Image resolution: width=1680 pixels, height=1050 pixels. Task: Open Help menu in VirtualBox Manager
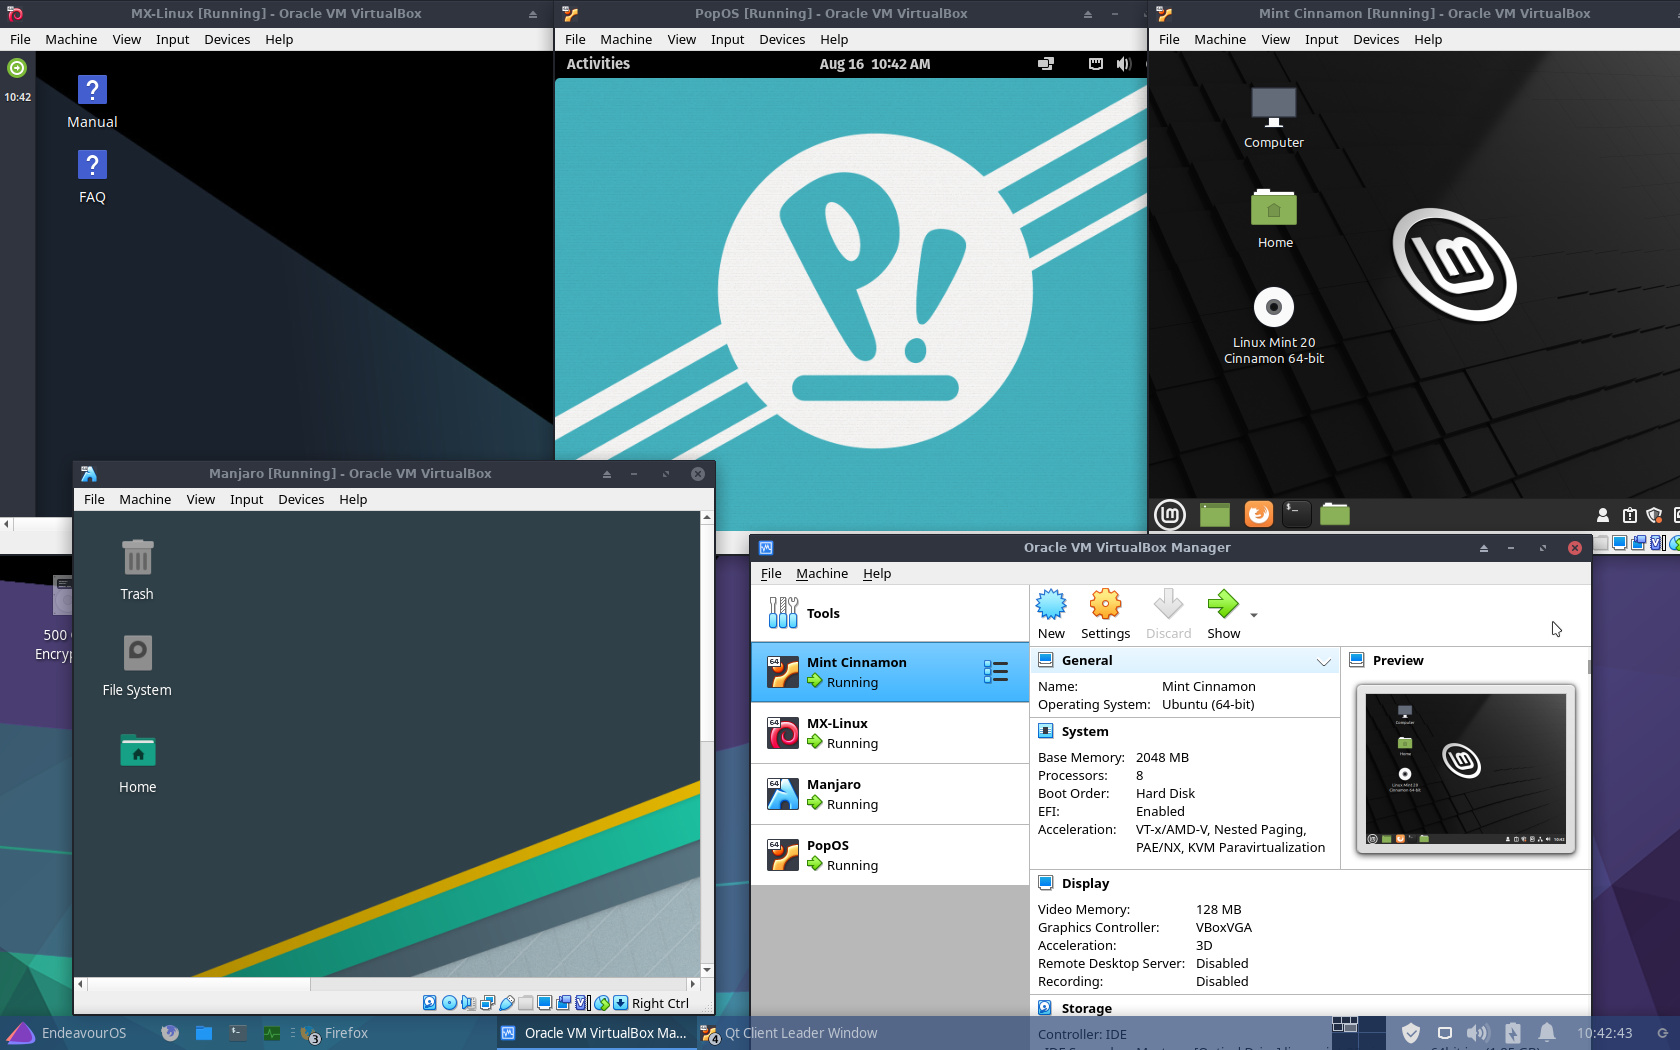(877, 573)
